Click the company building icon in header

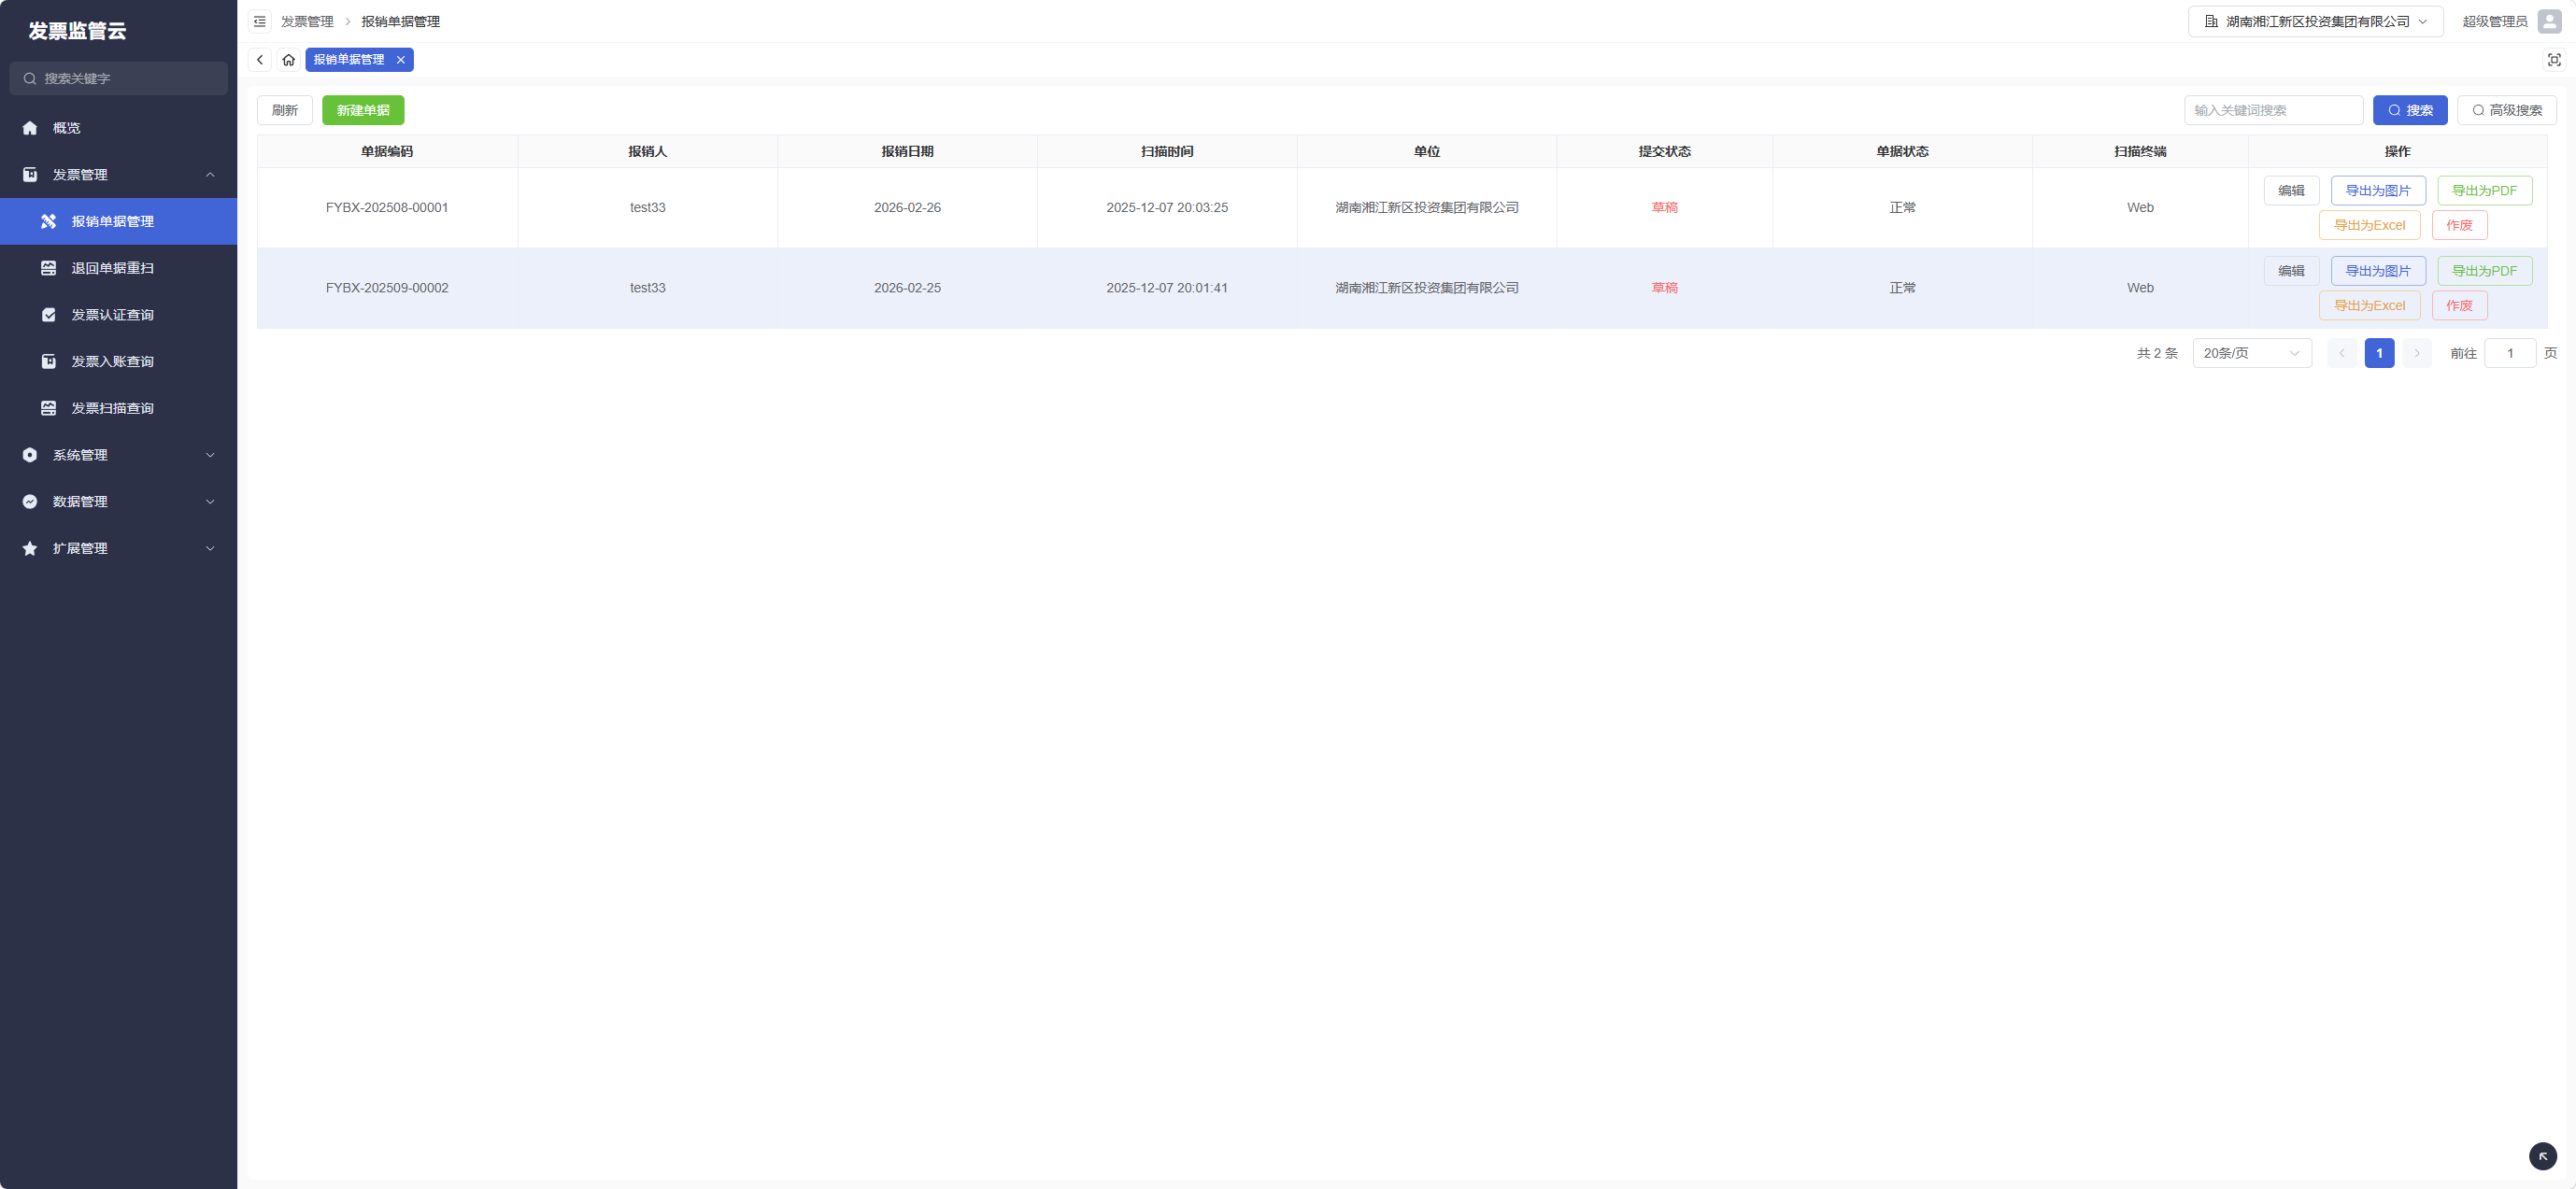point(2211,21)
